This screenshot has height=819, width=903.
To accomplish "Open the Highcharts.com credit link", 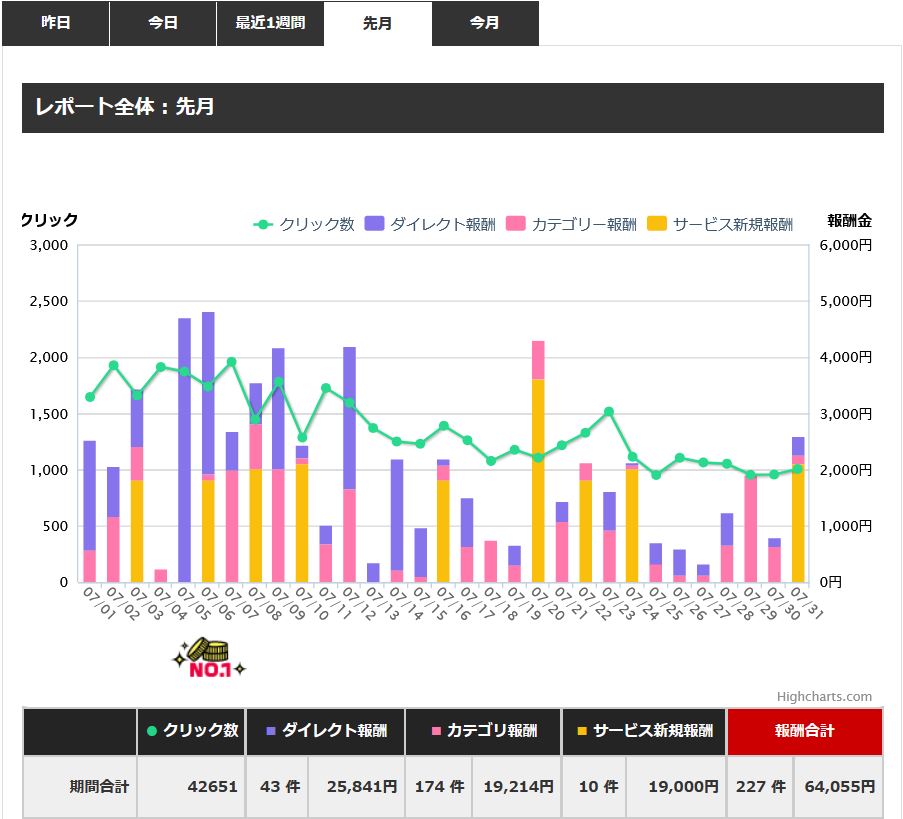I will point(824,696).
